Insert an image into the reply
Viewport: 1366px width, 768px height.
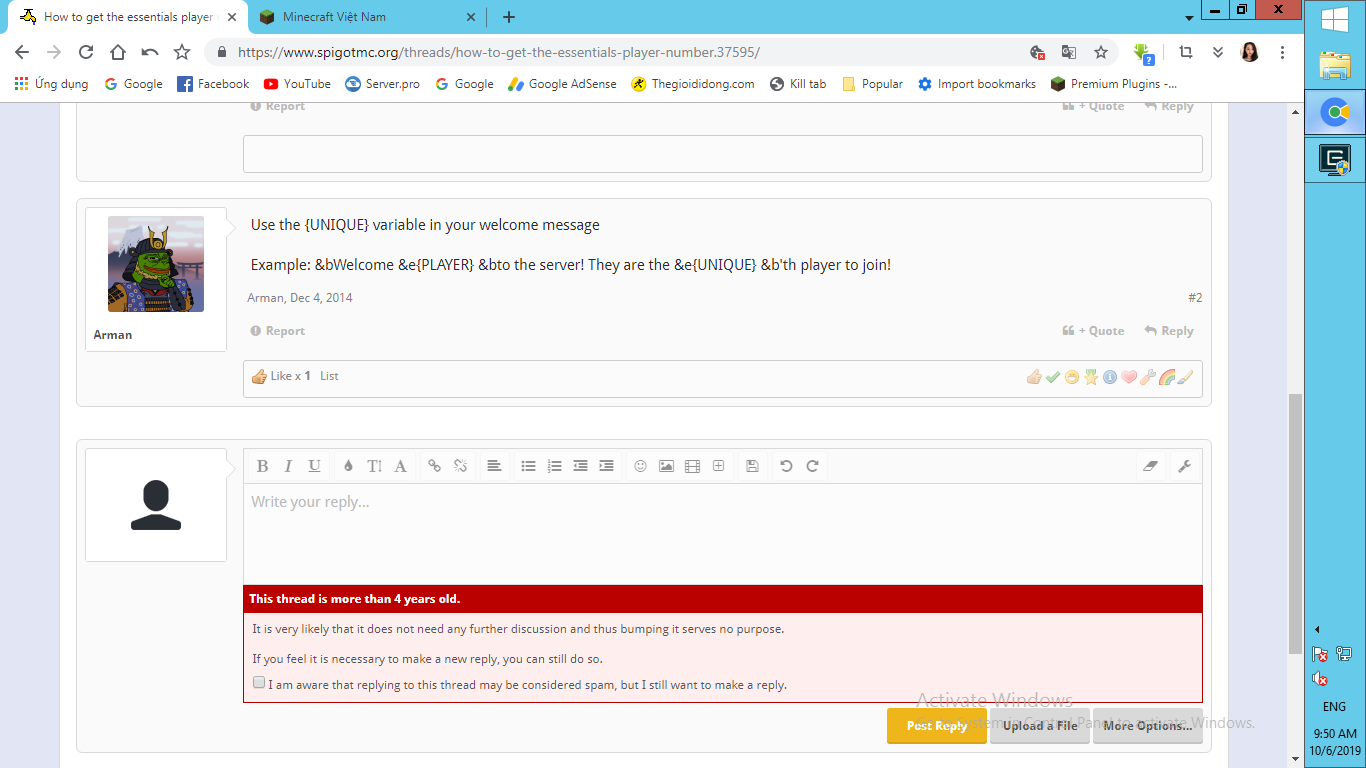(x=666, y=466)
